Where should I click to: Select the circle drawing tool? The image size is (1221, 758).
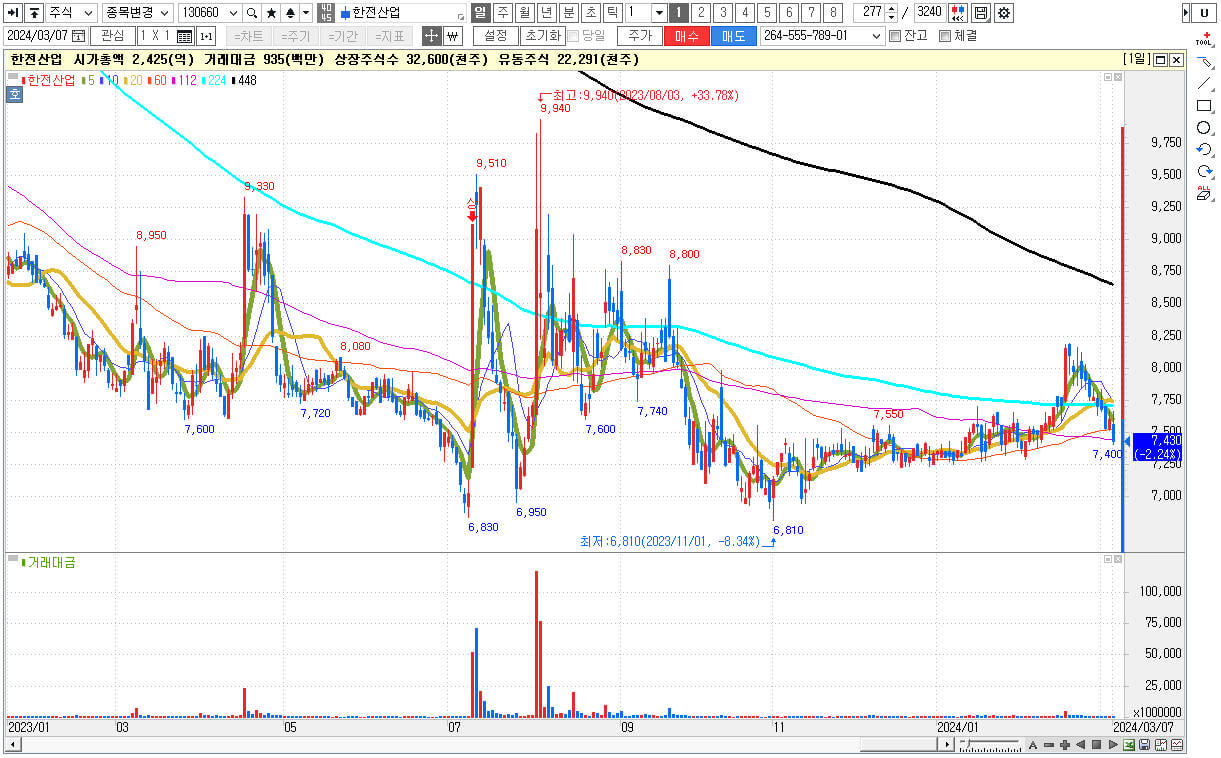pos(1204,127)
